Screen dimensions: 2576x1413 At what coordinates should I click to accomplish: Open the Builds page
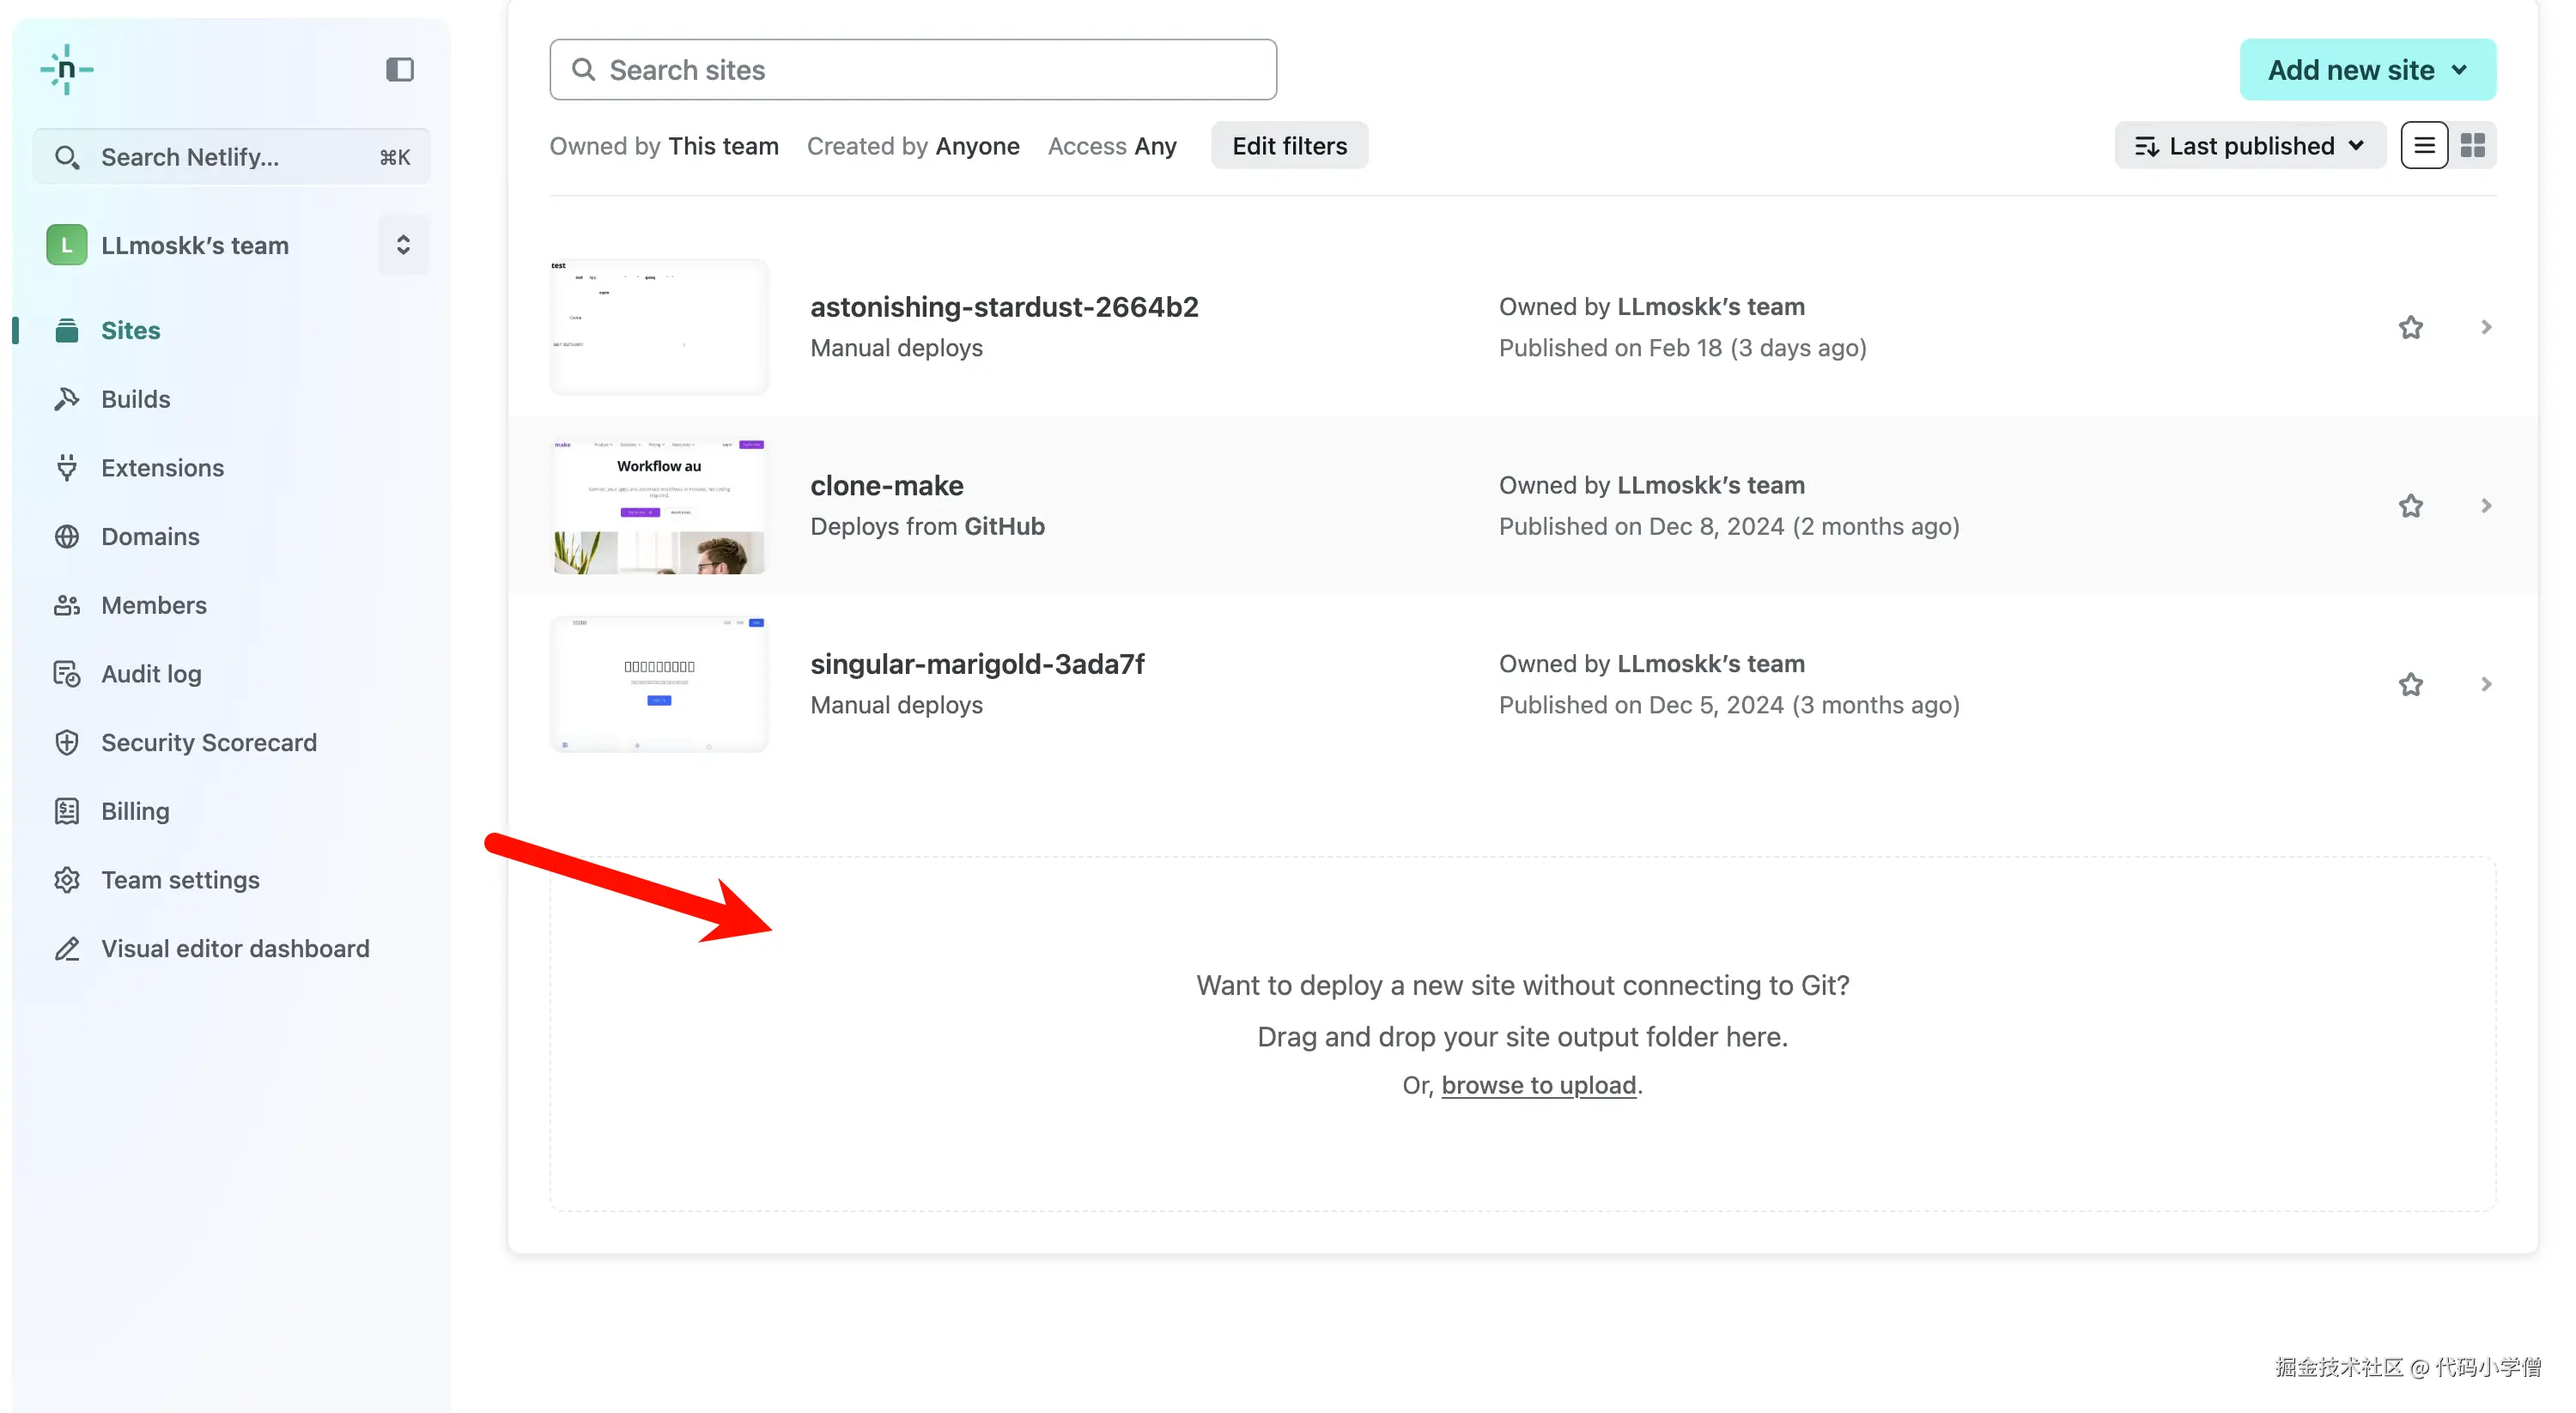coord(135,399)
